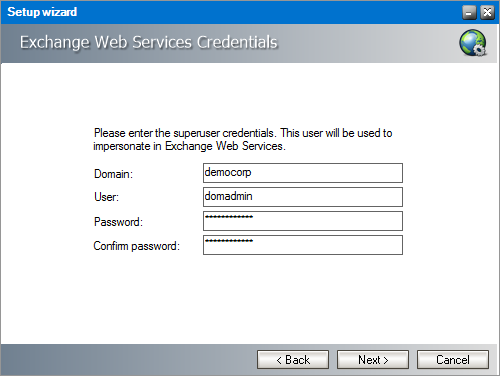The image size is (500, 376).
Task: Click the gray header banner beside the heading
Action: click(367, 43)
